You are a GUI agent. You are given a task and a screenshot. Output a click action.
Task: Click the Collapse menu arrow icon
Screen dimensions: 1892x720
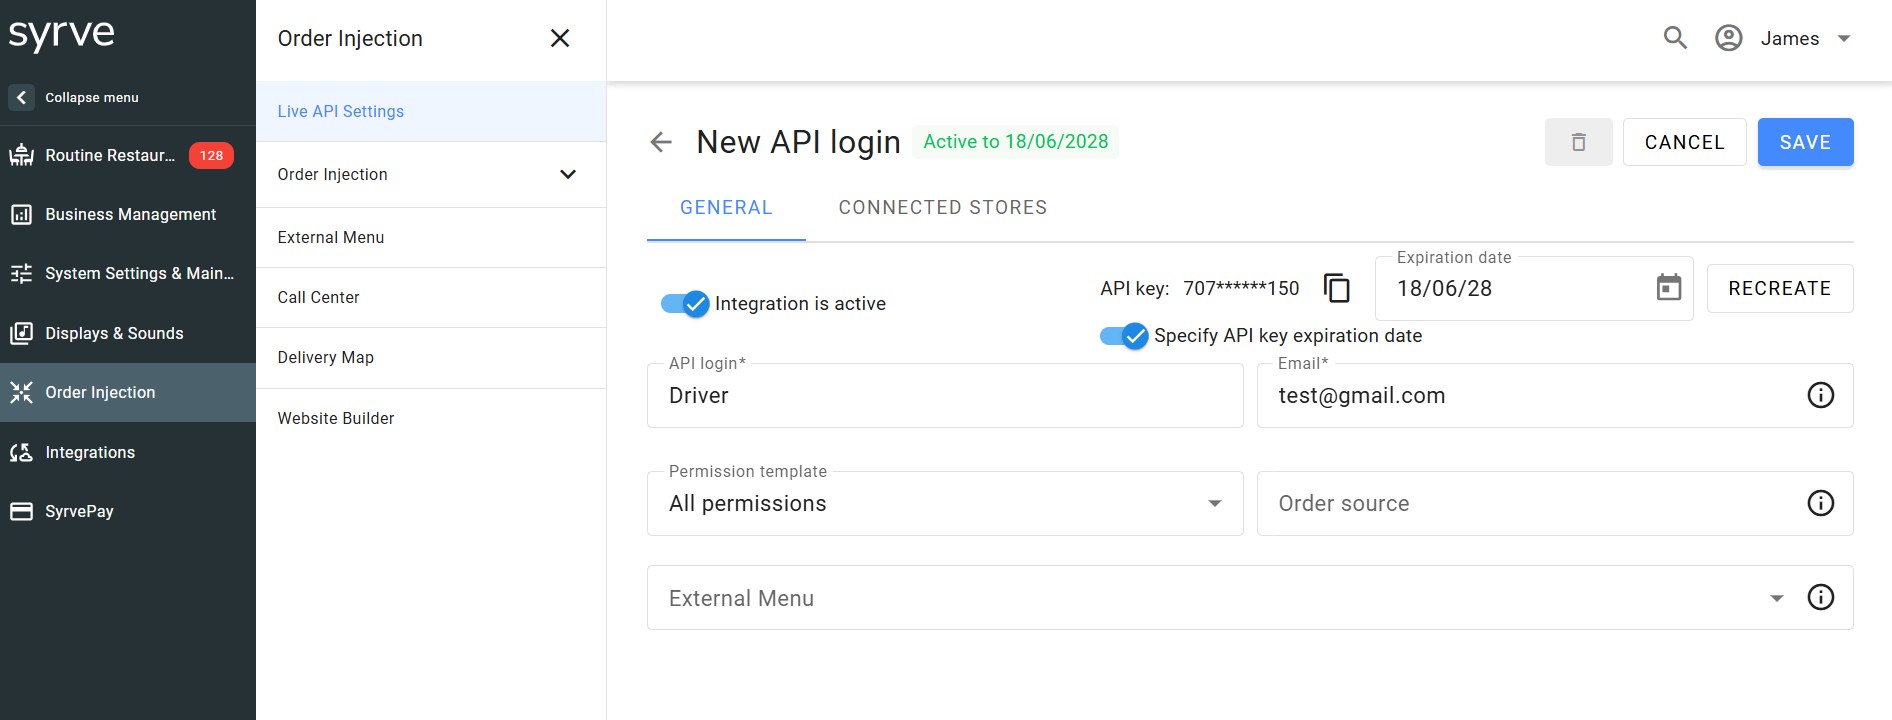(x=21, y=97)
